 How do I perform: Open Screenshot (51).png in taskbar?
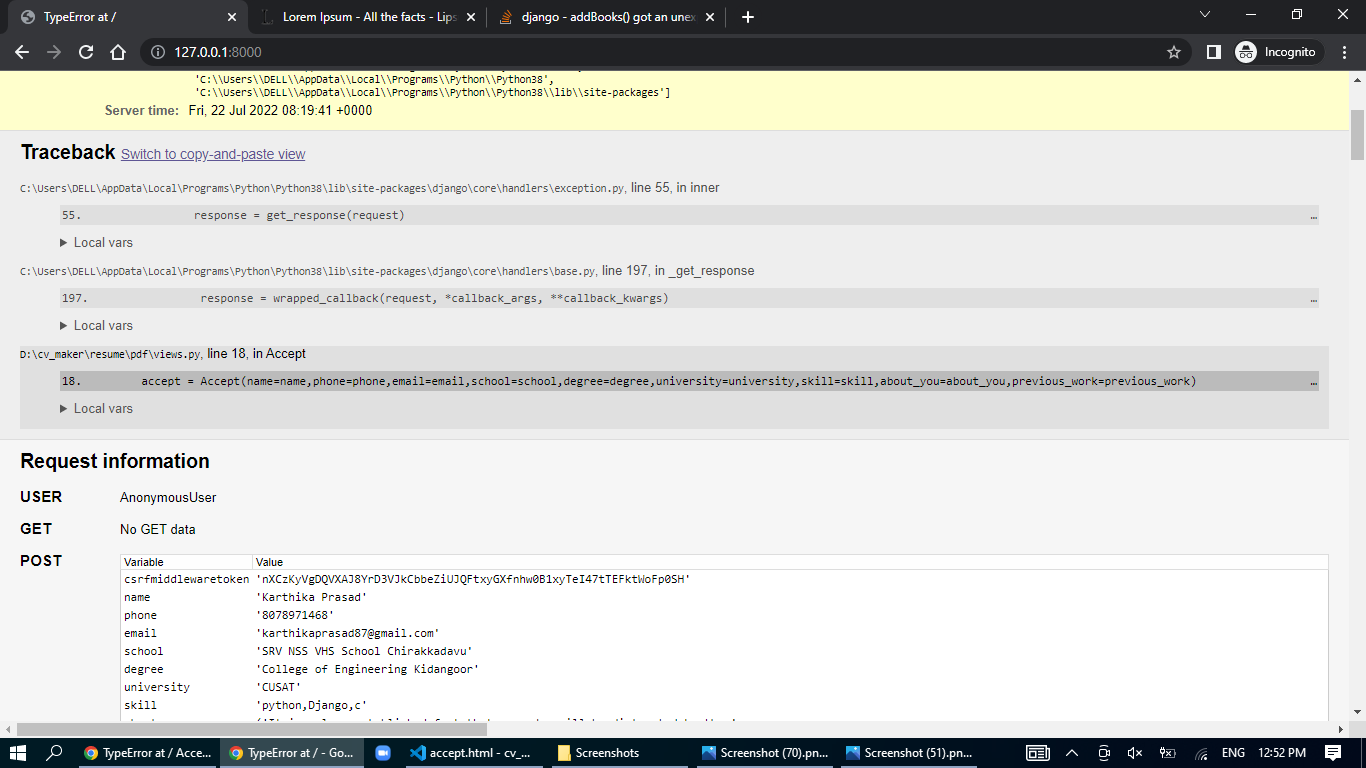click(907, 753)
